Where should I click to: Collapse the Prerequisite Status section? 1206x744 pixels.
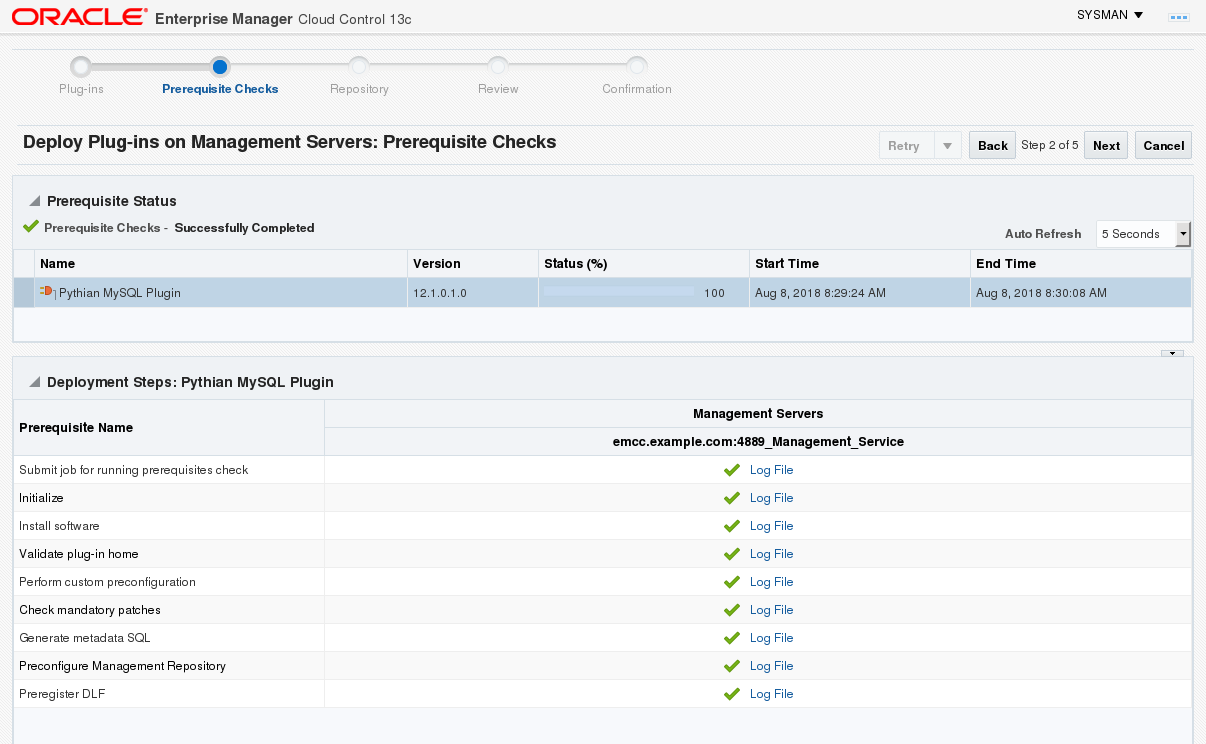click(35, 202)
